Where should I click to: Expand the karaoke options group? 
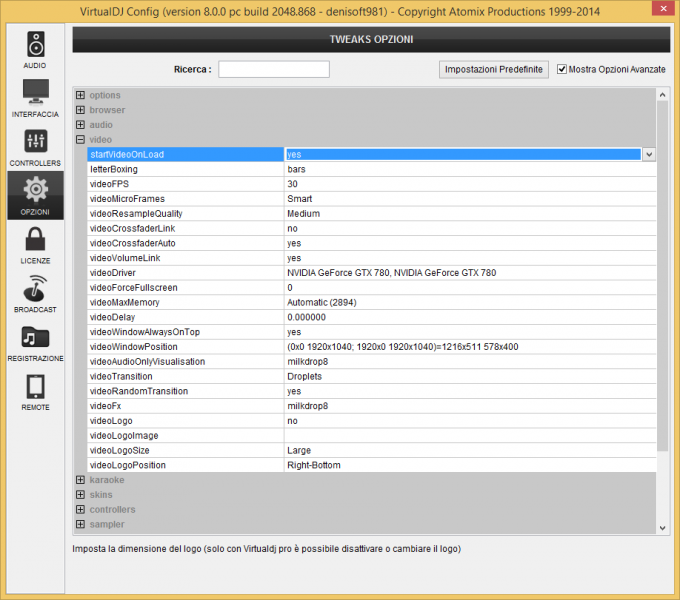pos(80,480)
